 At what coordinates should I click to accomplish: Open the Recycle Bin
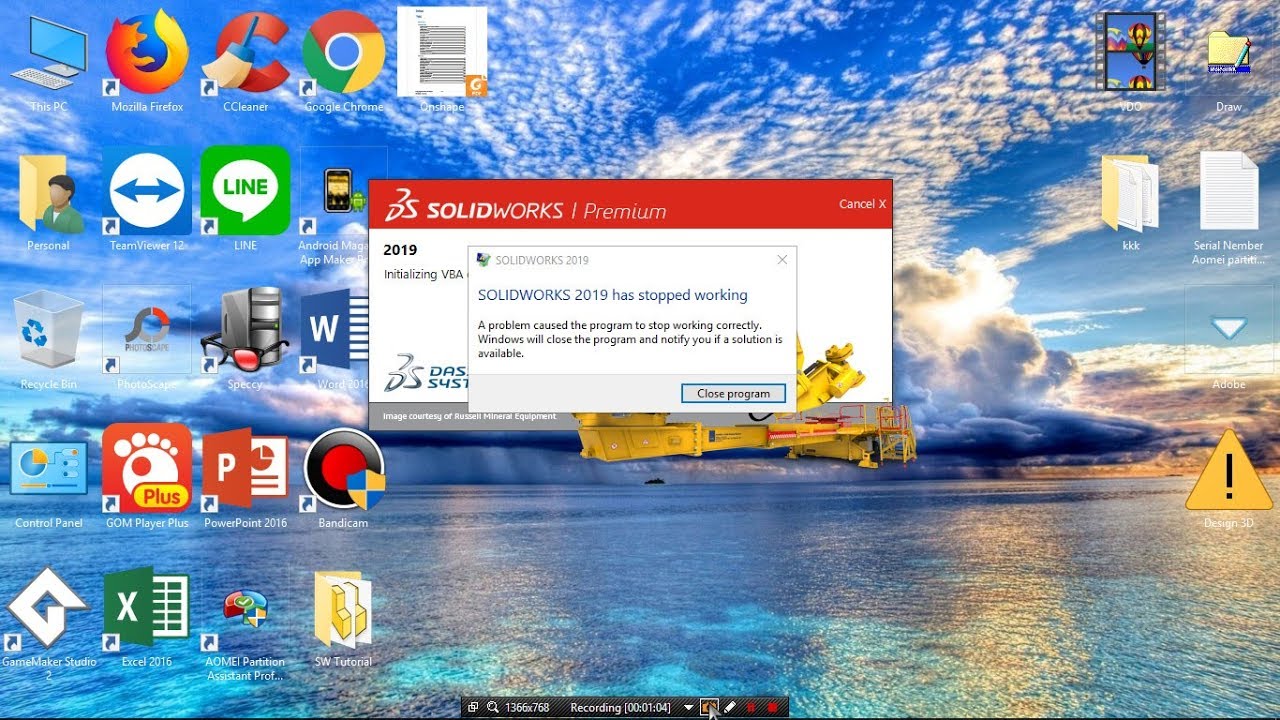pos(47,340)
